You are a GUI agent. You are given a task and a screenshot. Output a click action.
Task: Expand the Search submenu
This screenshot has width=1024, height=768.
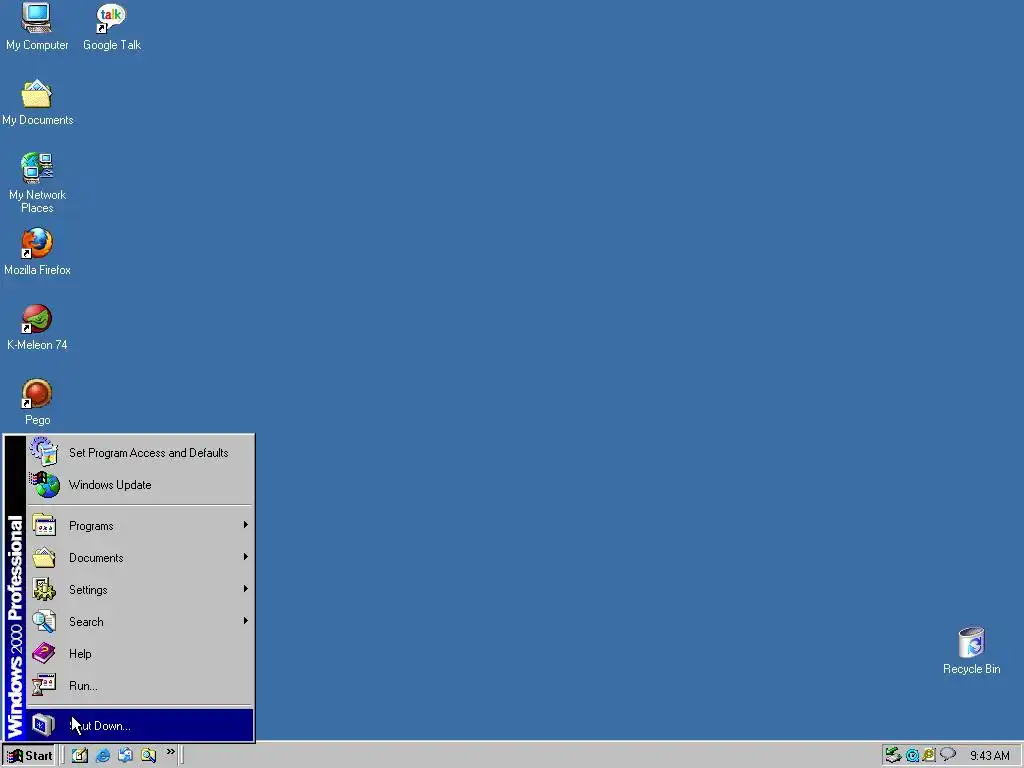point(140,622)
